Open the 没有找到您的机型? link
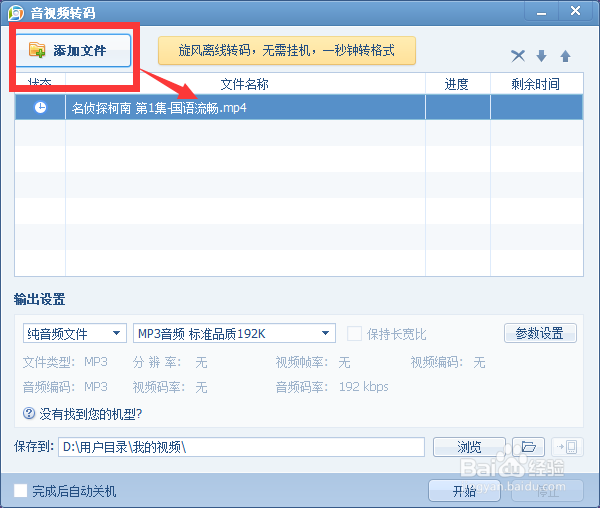Image resolution: width=600 pixels, height=508 pixels. coord(91,414)
